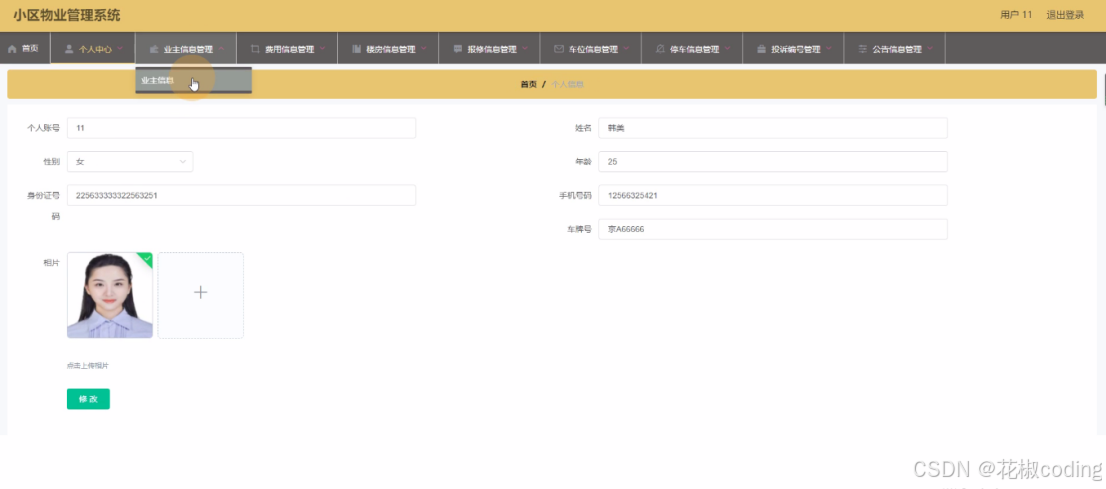Open the 报修信息管理 menu label
The image size is (1106, 489).
(492, 49)
